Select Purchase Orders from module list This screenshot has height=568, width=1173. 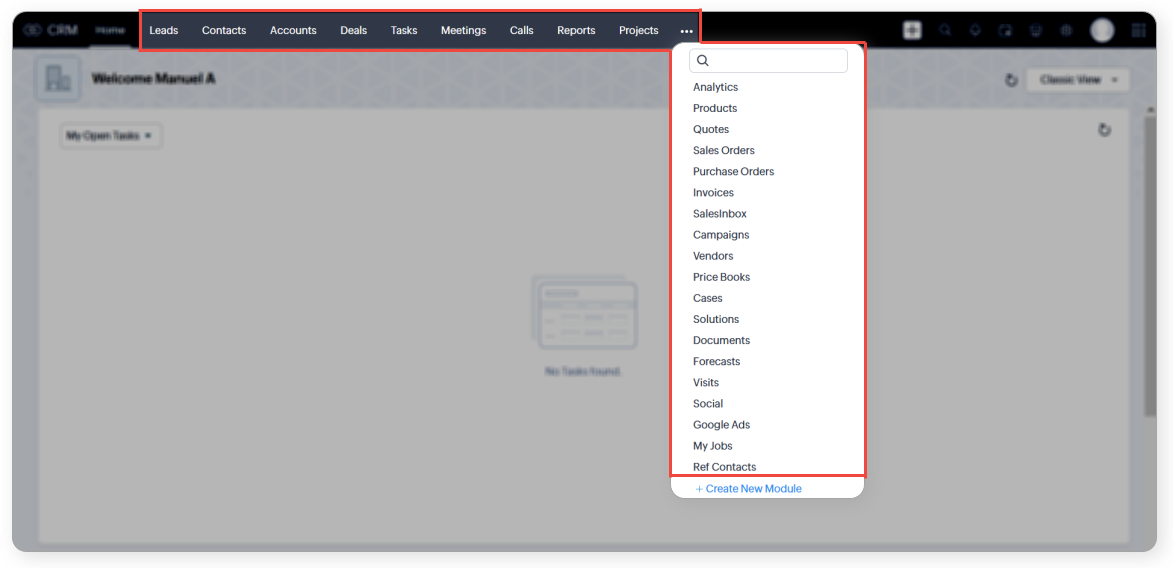point(733,171)
